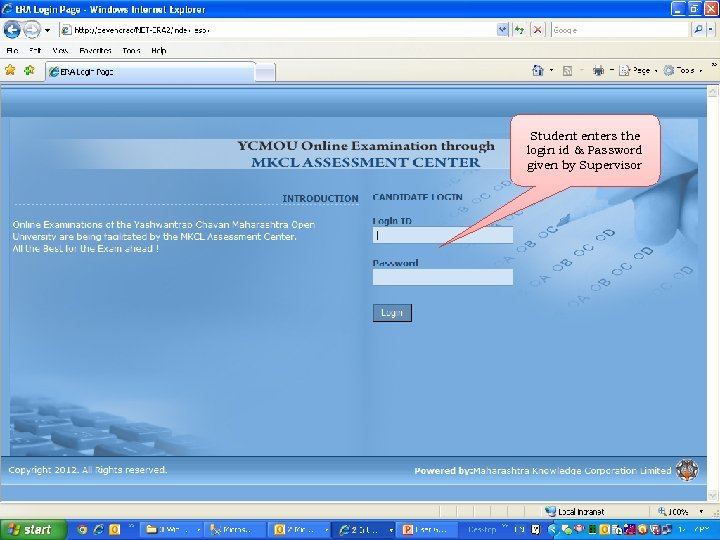Open the Desktop toolbar on taskbar
This screenshot has width=720, height=540.
point(483,529)
